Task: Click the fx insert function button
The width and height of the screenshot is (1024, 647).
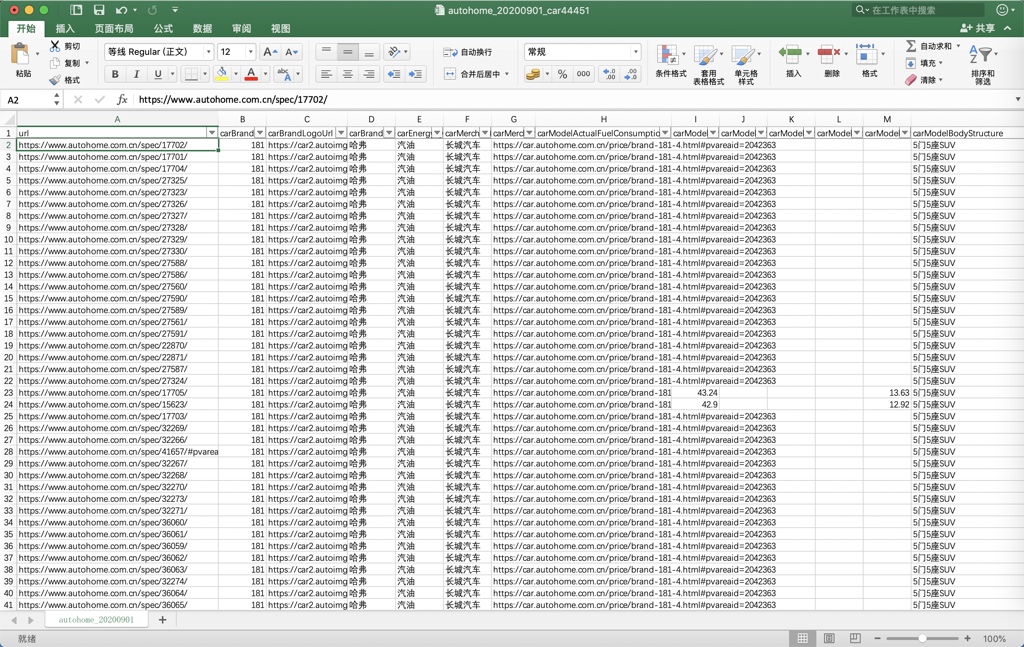Action: [x=121, y=99]
